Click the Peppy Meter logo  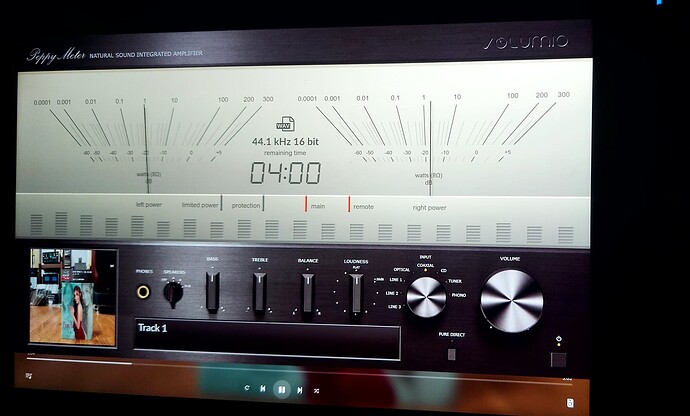coord(56,56)
